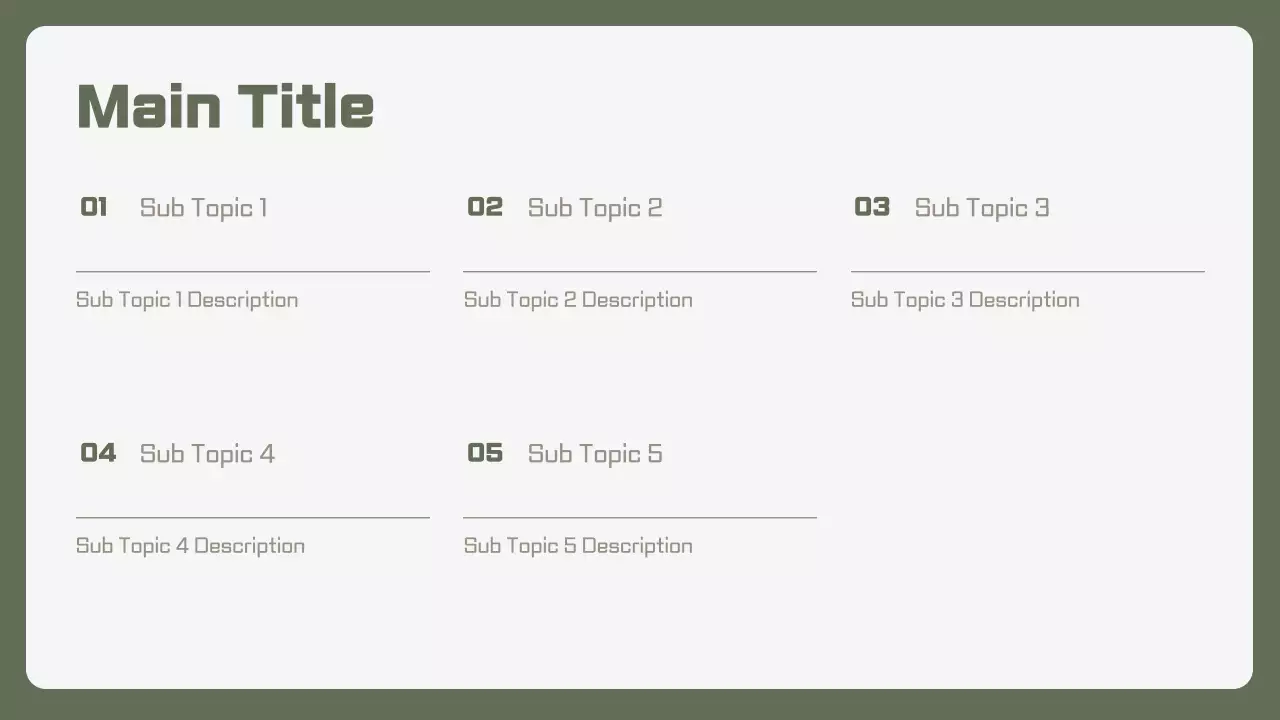
Task: Select the Sub Topic 1 Description text
Action: [x=187, y=300]
